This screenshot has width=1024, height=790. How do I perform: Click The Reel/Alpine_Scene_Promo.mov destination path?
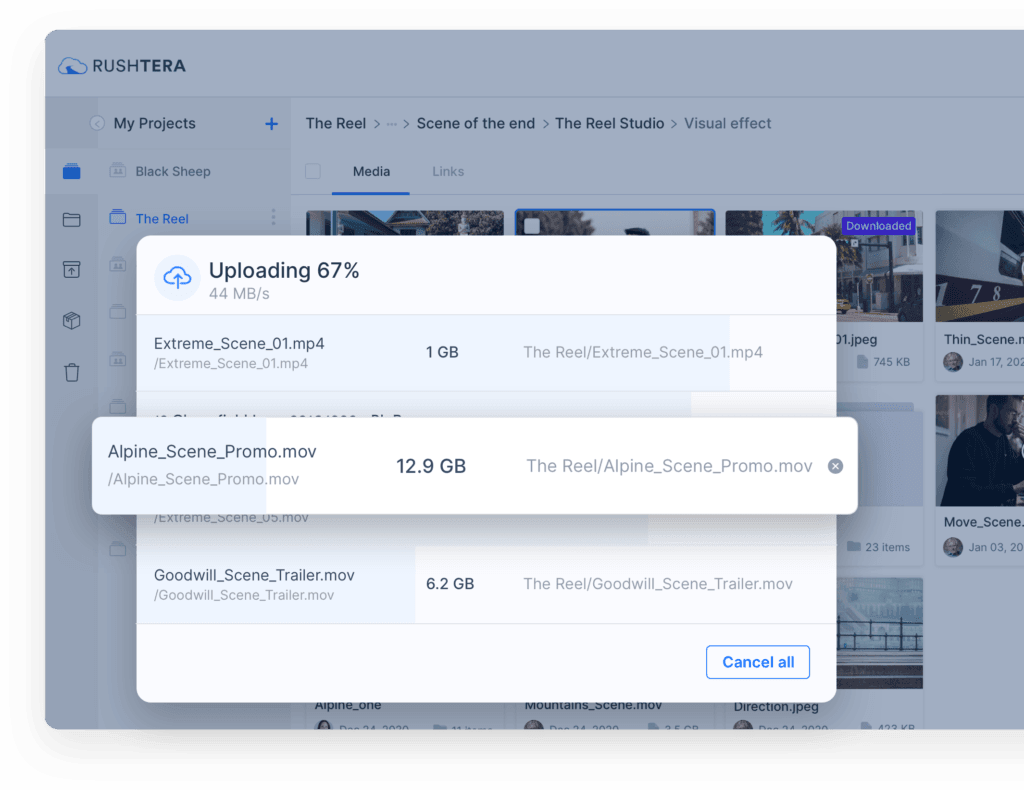[669, 466]
